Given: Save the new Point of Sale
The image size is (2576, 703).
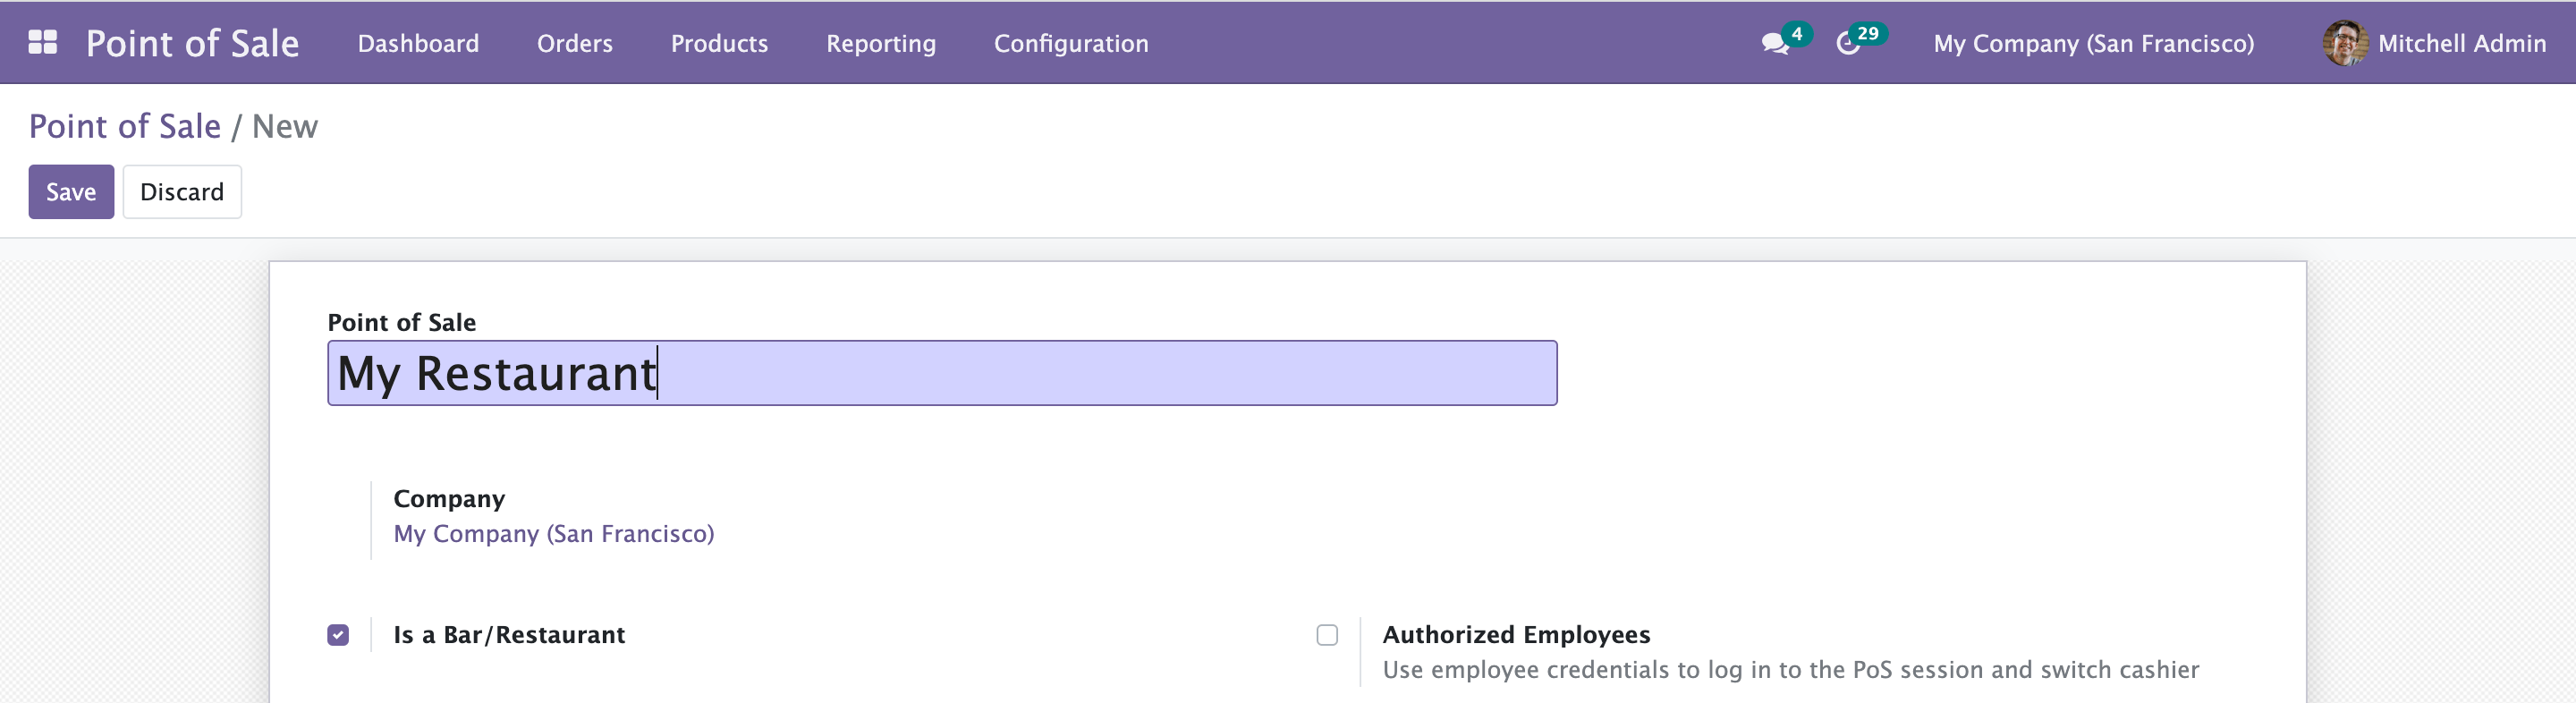Looking at the screenshot, I should click(71, 191).
